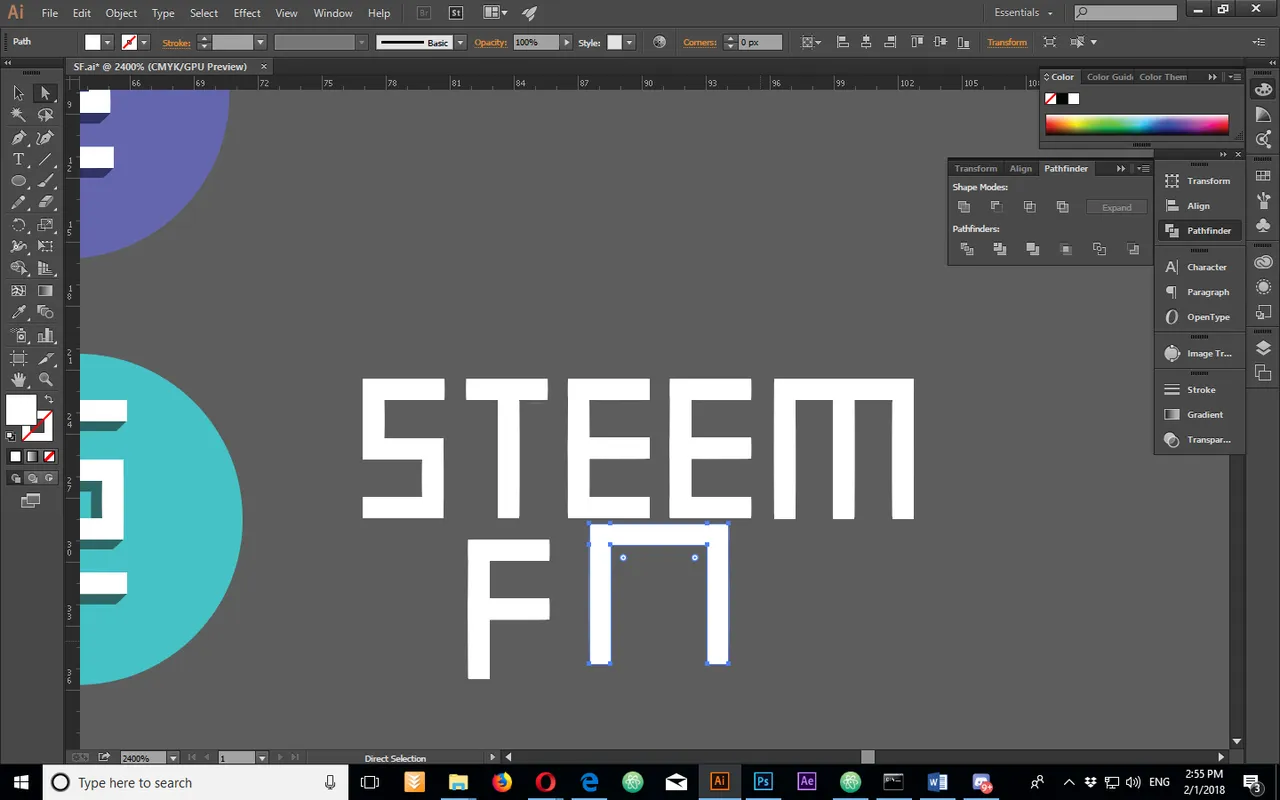The height and width of the screenshot is (800, 1280).
Task: Open the stroke weight dropdown
Action: pyautogui.click(x=260, y=43)
